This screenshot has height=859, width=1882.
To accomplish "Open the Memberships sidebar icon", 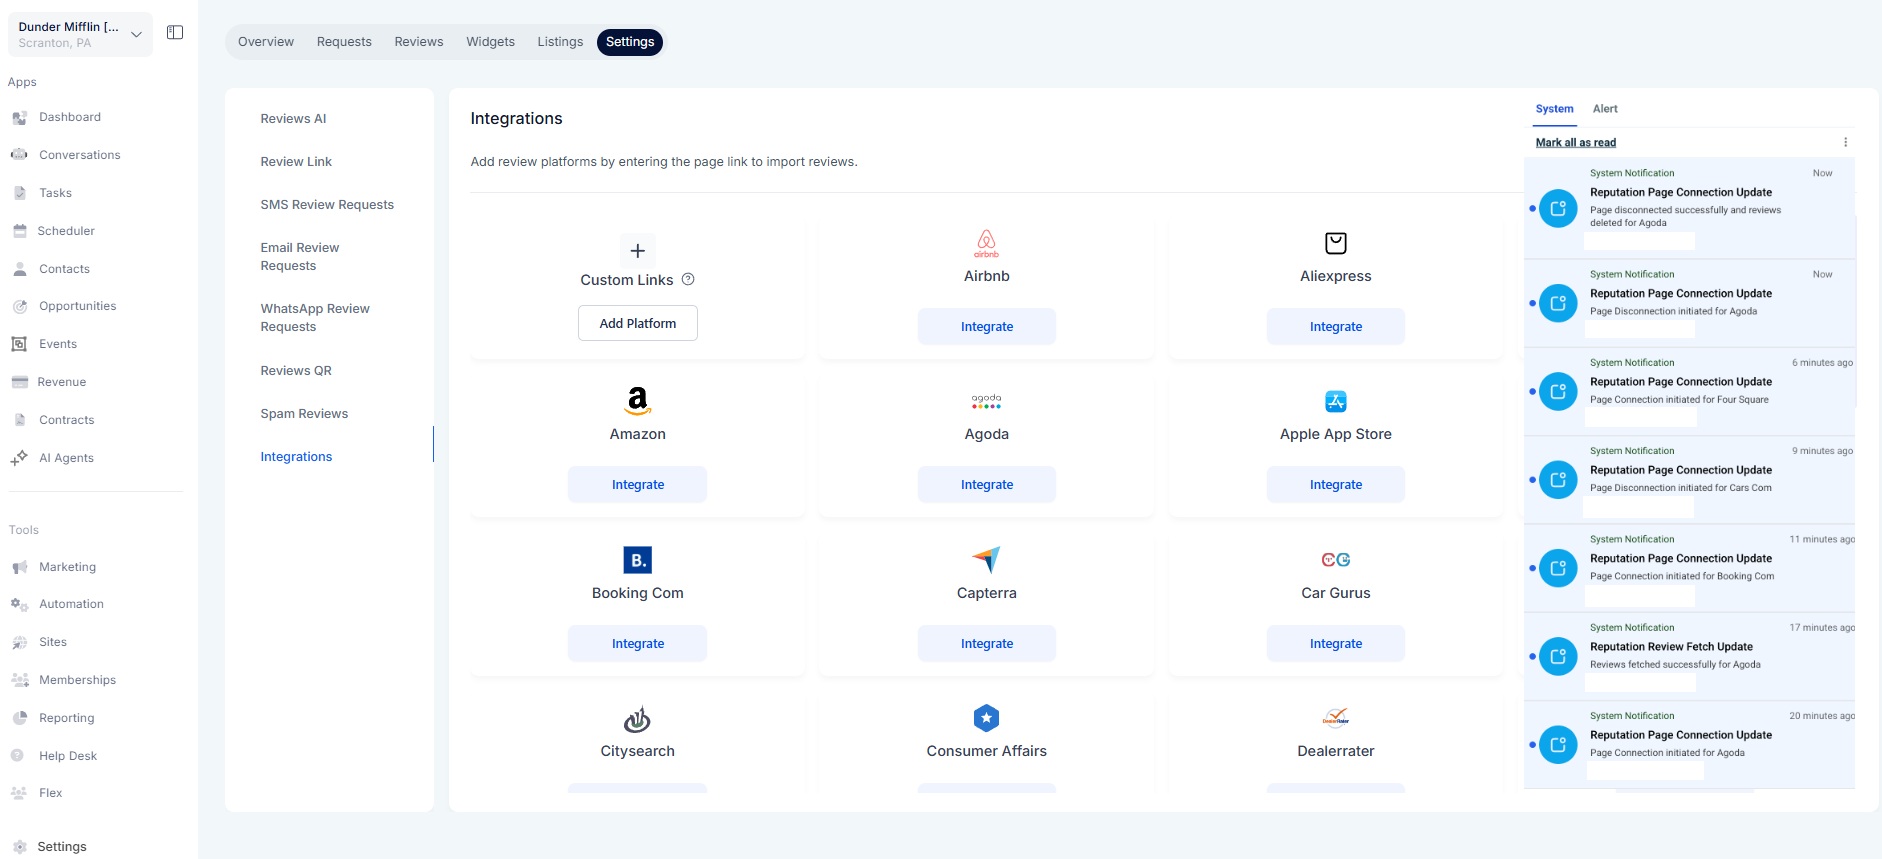I will point(19,680).
